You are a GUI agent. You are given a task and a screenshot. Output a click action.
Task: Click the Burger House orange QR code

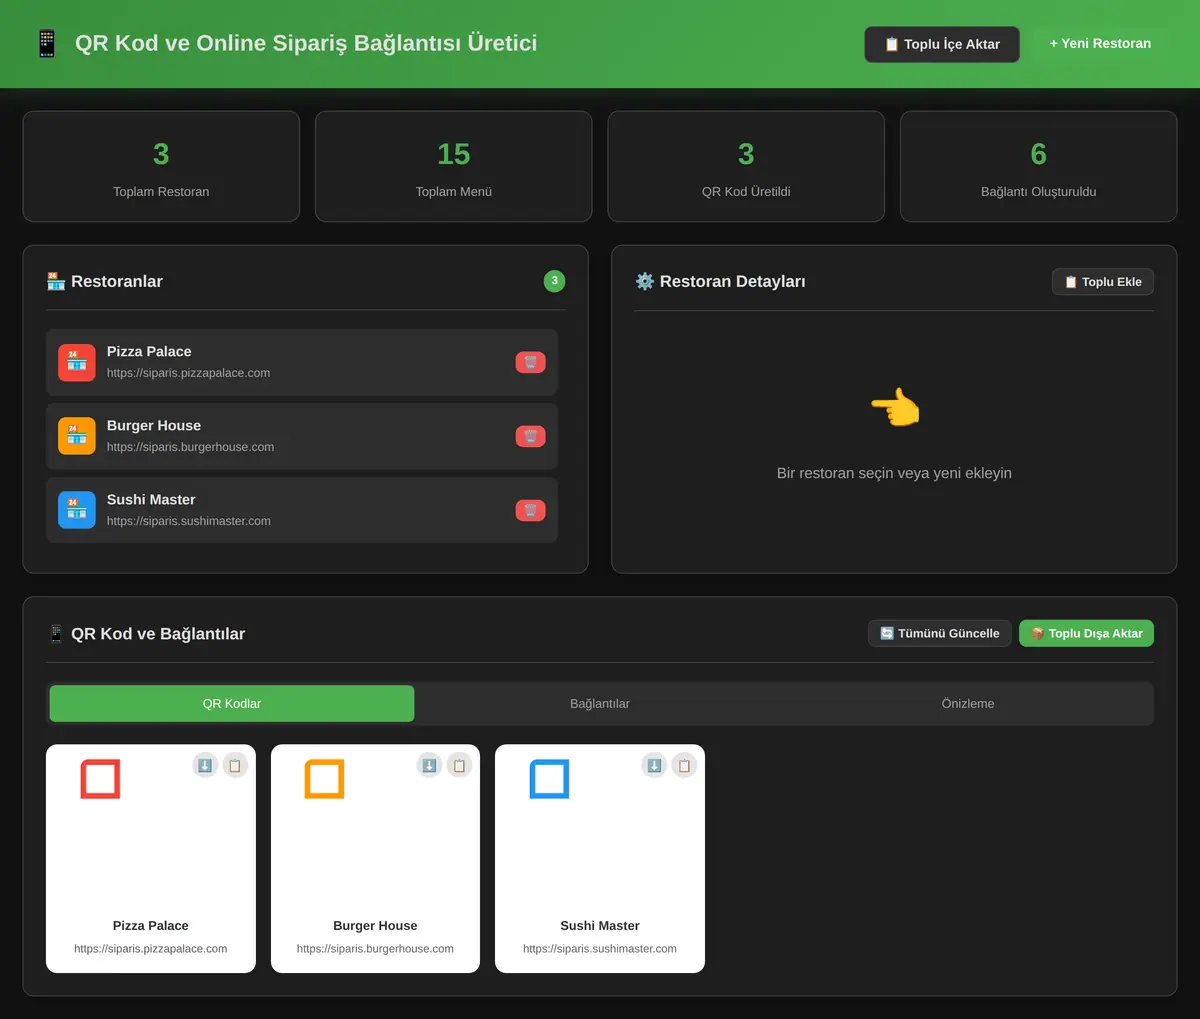click(324, 779)
